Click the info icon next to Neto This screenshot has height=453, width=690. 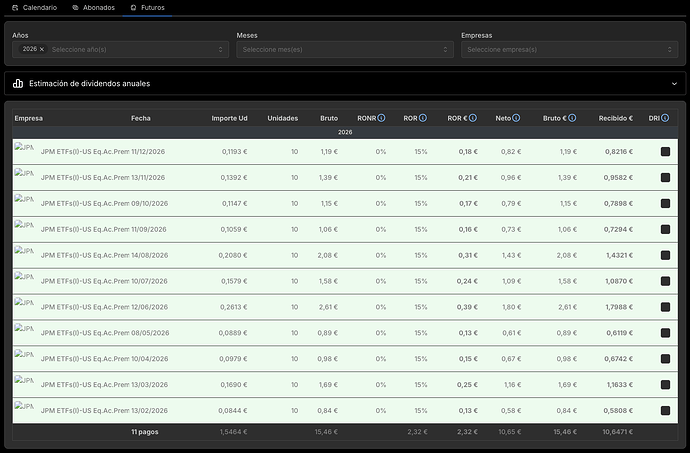pyautogui.click(x=517, y=118)
